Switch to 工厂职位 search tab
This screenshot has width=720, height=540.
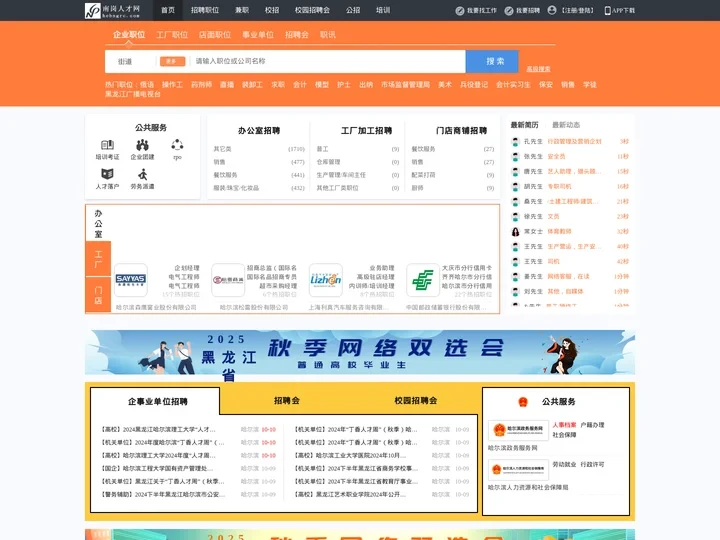coord(172,34)
